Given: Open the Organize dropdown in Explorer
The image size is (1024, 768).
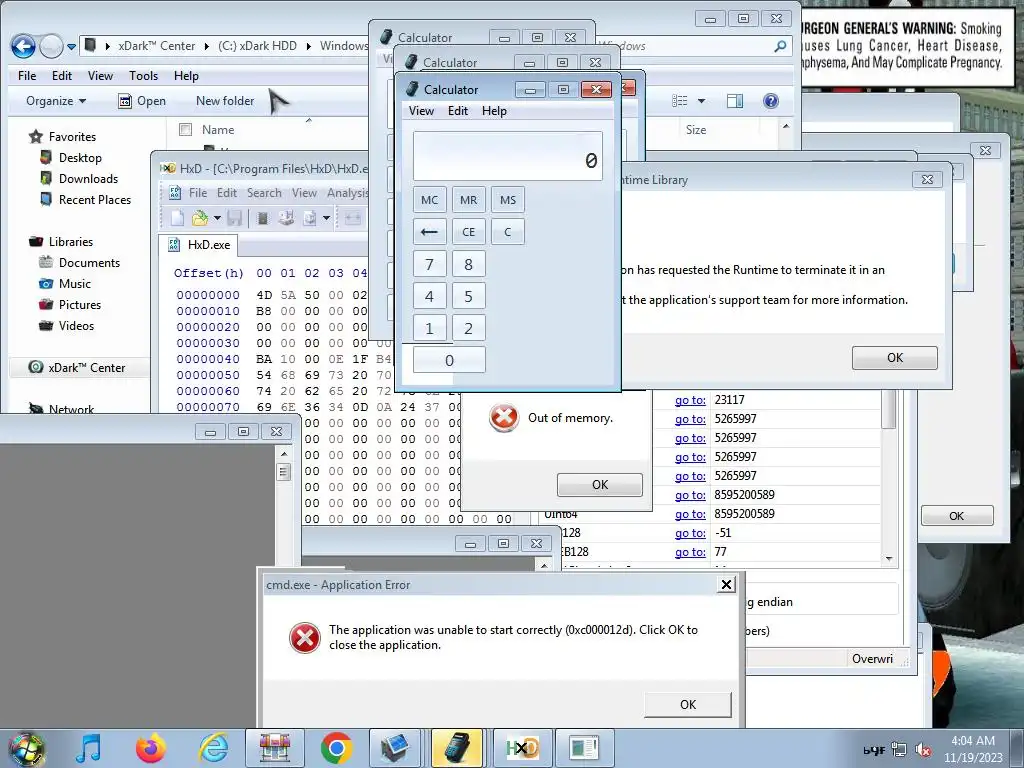Looking at the screenshot, I should coord(56,101).
